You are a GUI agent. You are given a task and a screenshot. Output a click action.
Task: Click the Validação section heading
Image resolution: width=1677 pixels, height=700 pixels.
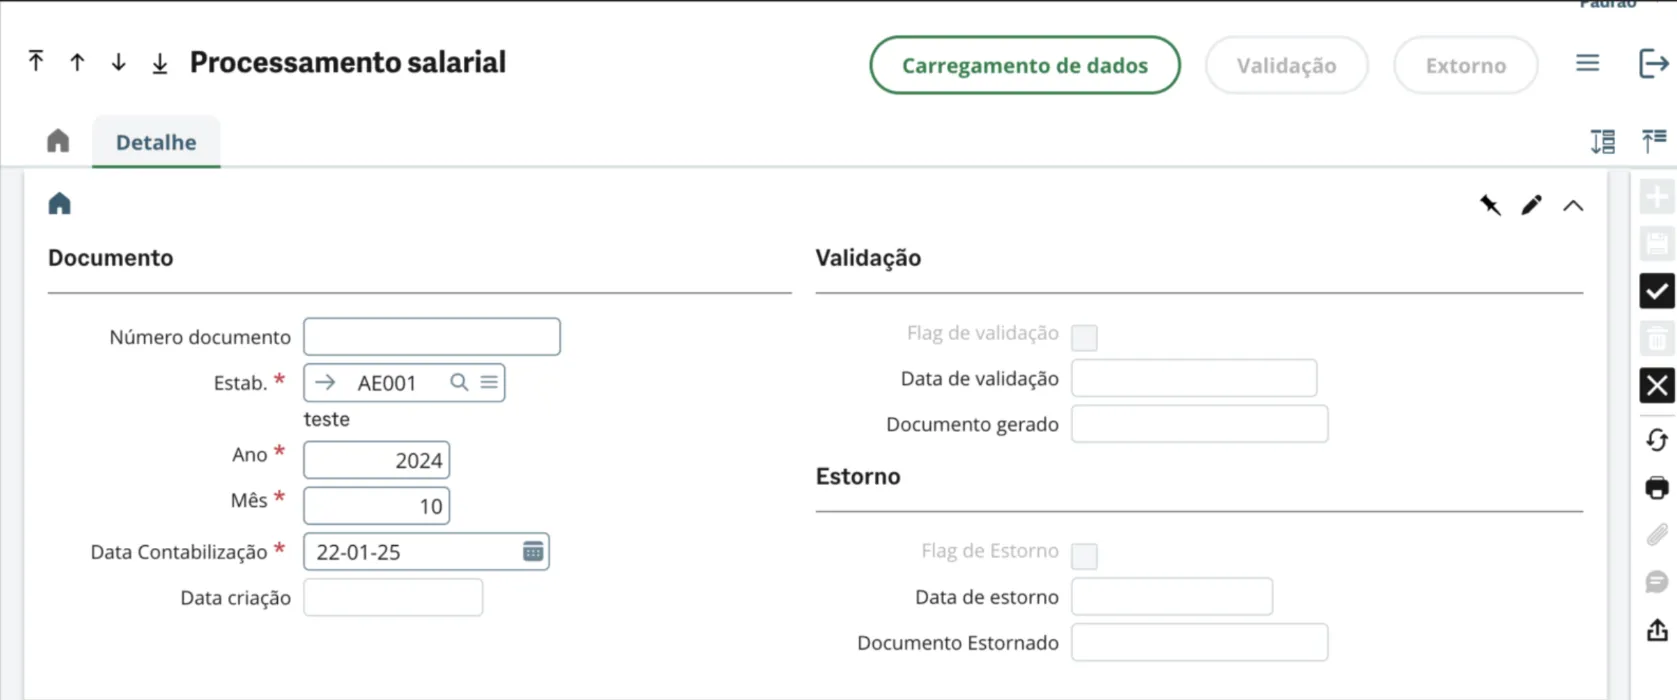868,258
